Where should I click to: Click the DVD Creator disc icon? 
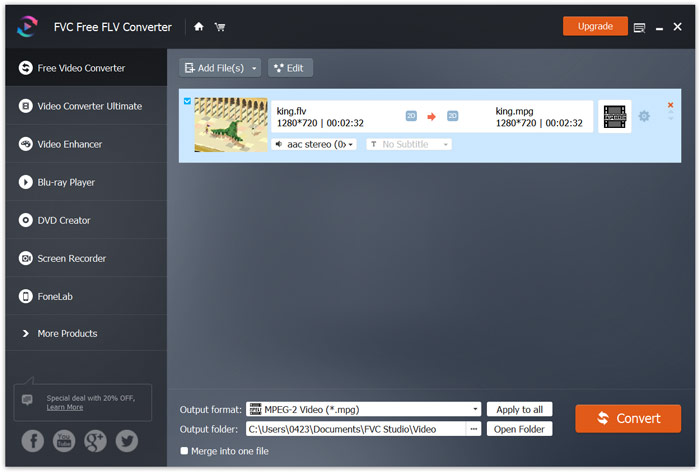[x=25, y=220]
